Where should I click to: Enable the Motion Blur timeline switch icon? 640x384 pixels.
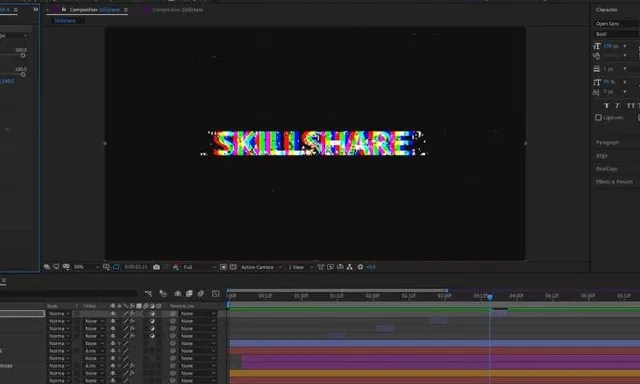click(x=201, y=294)
